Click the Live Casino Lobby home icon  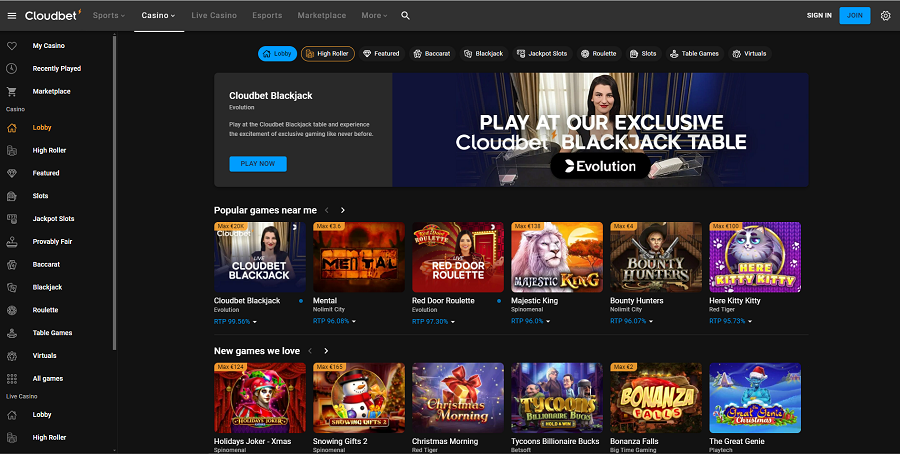pyautogui.click(x=11, y=414)
